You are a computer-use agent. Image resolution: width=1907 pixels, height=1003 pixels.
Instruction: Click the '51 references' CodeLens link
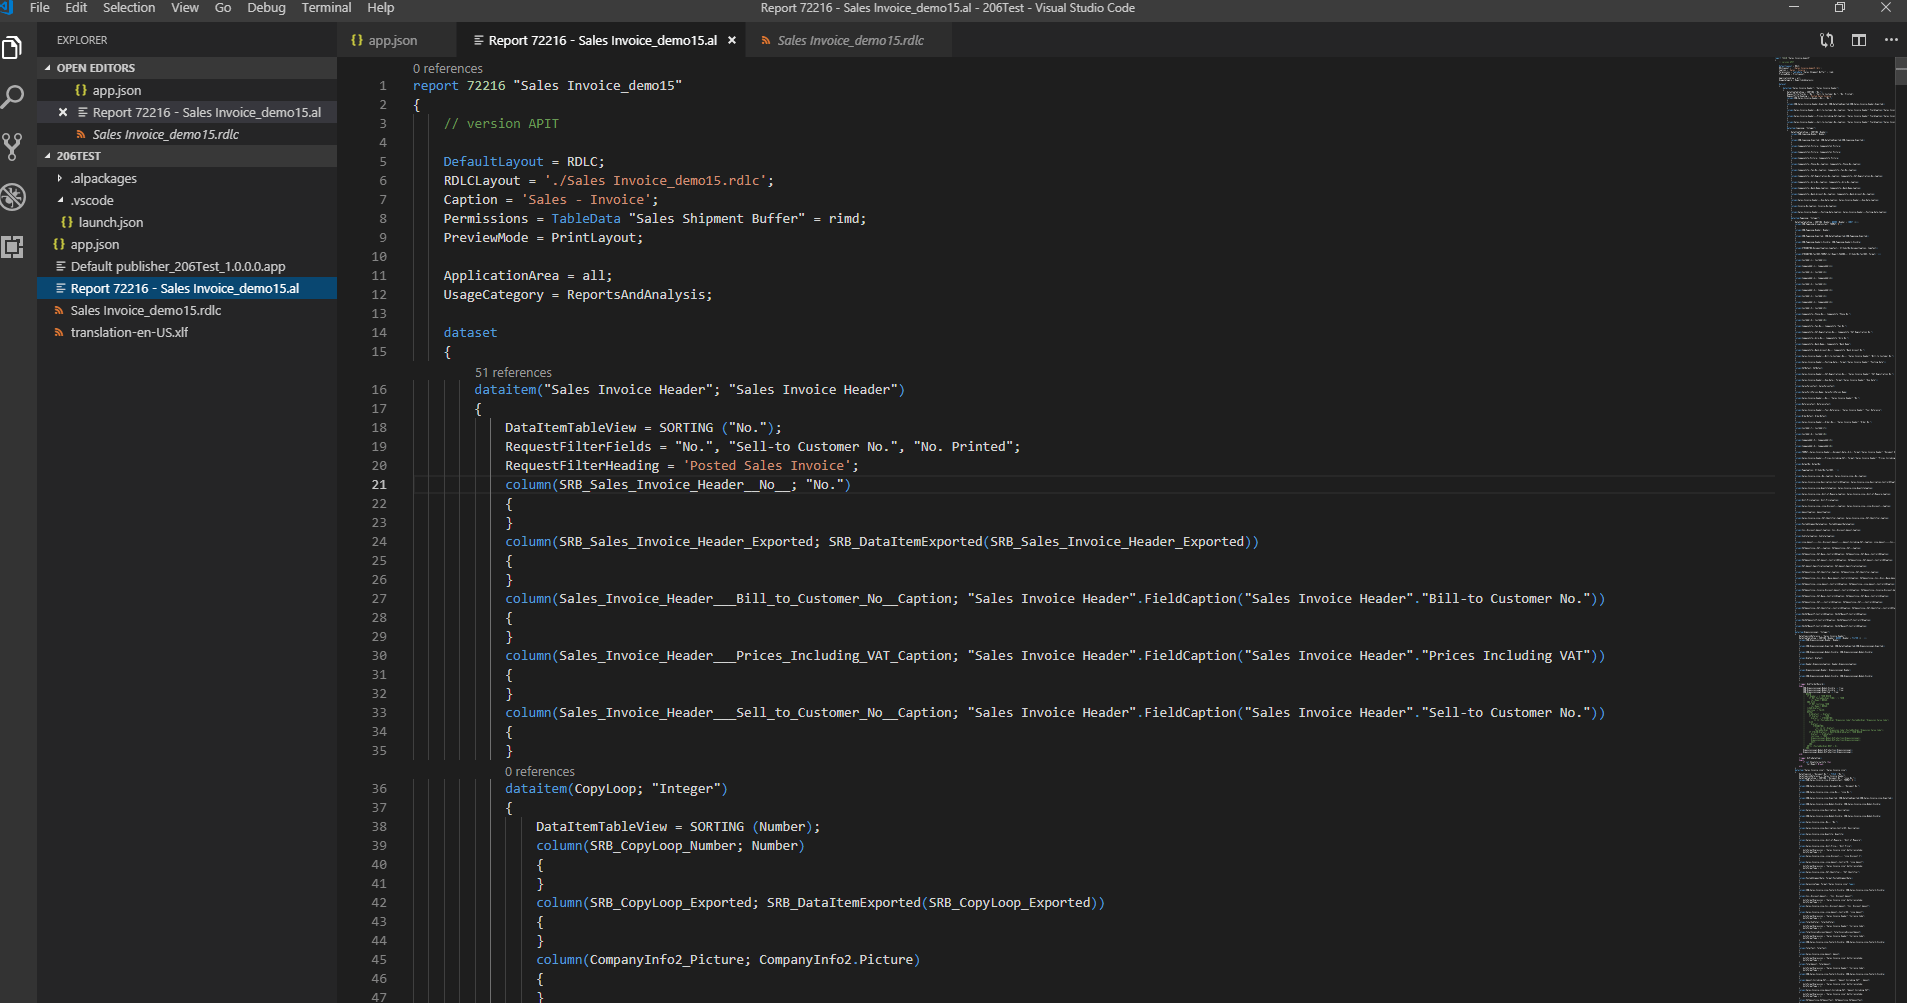tap(513, 373)
